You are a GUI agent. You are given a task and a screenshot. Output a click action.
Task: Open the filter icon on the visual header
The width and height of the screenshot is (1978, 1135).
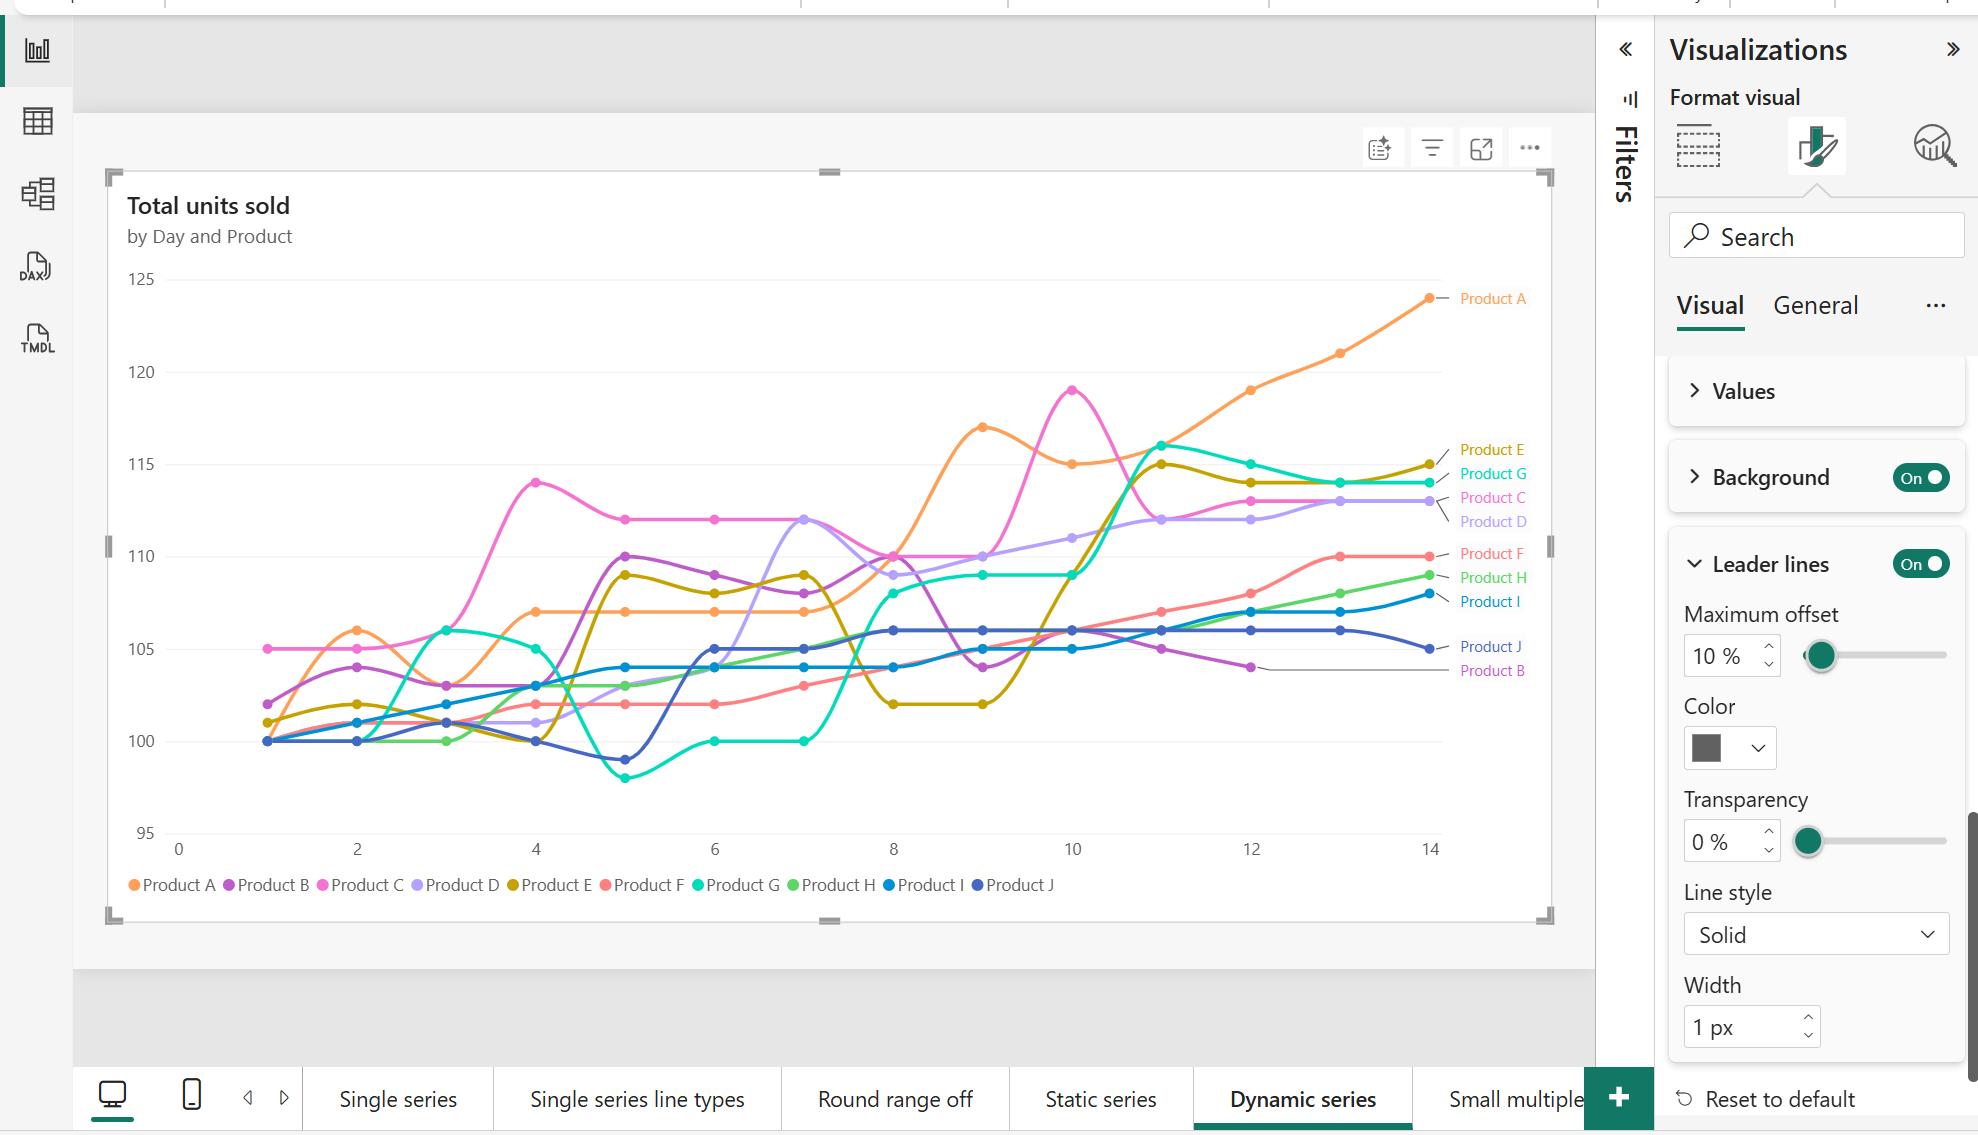[1431, 147]
